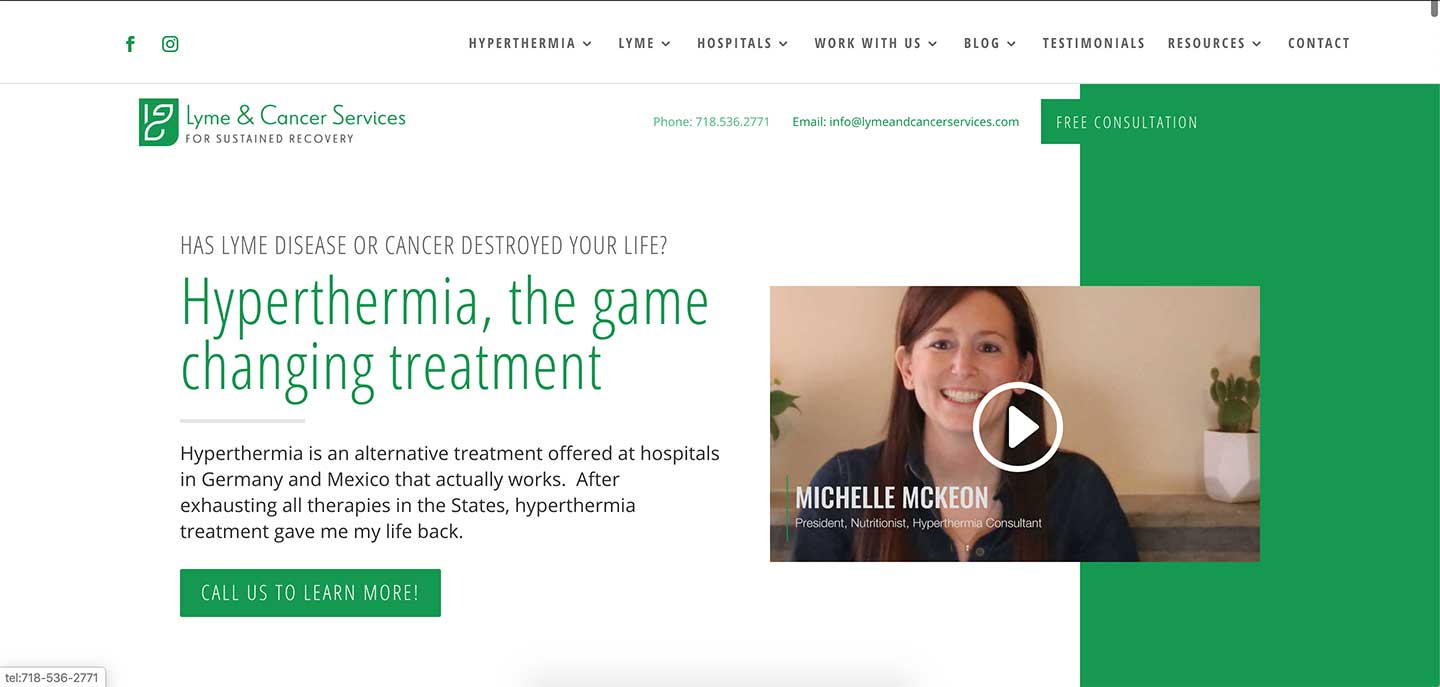Open the Work With Us menu
This screenshot has height=687, width=1440.
tap(876, 43)
